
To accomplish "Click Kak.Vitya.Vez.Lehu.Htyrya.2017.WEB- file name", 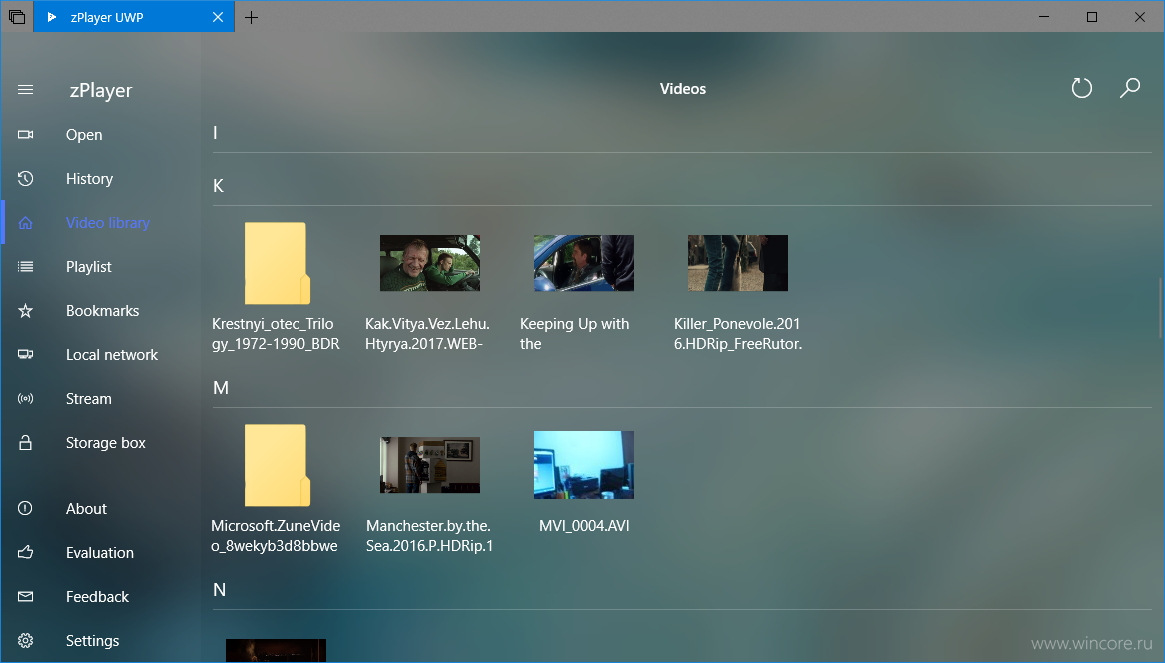I will (x=427, y=334).
